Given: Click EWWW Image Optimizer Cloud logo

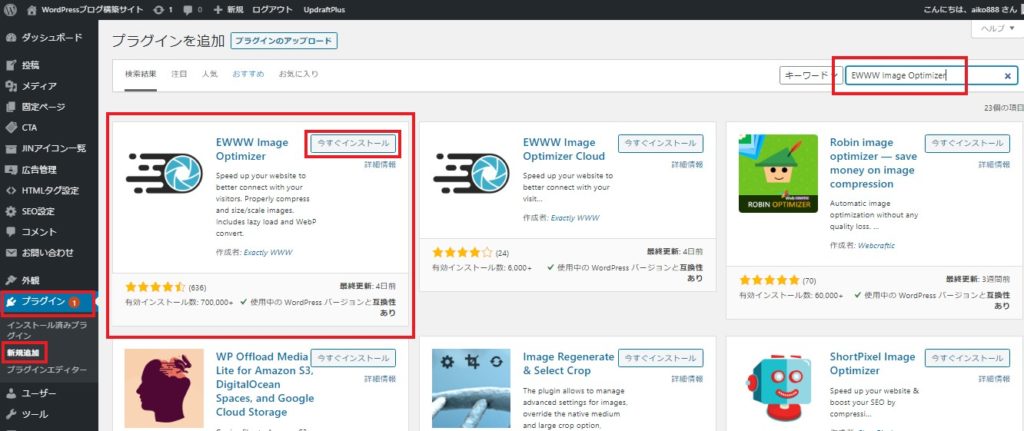Looking at the screenshot, I should point(473,172).
